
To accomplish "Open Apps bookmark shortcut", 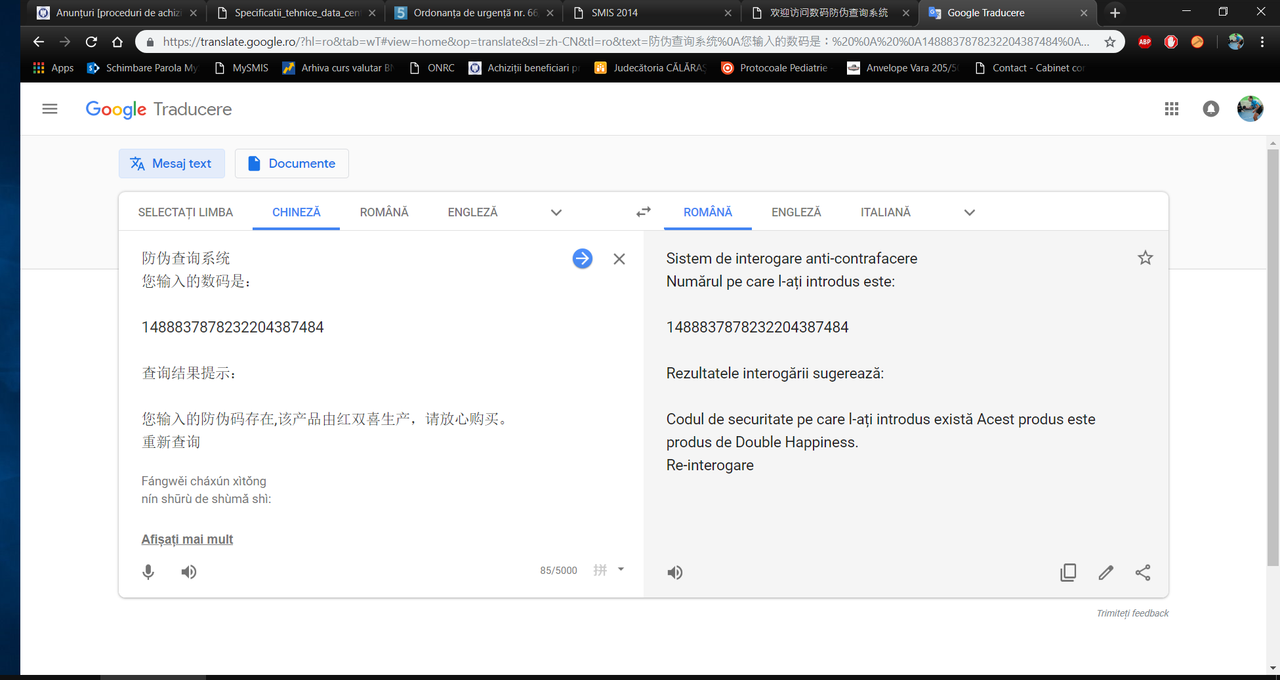I will pos(54,68).
